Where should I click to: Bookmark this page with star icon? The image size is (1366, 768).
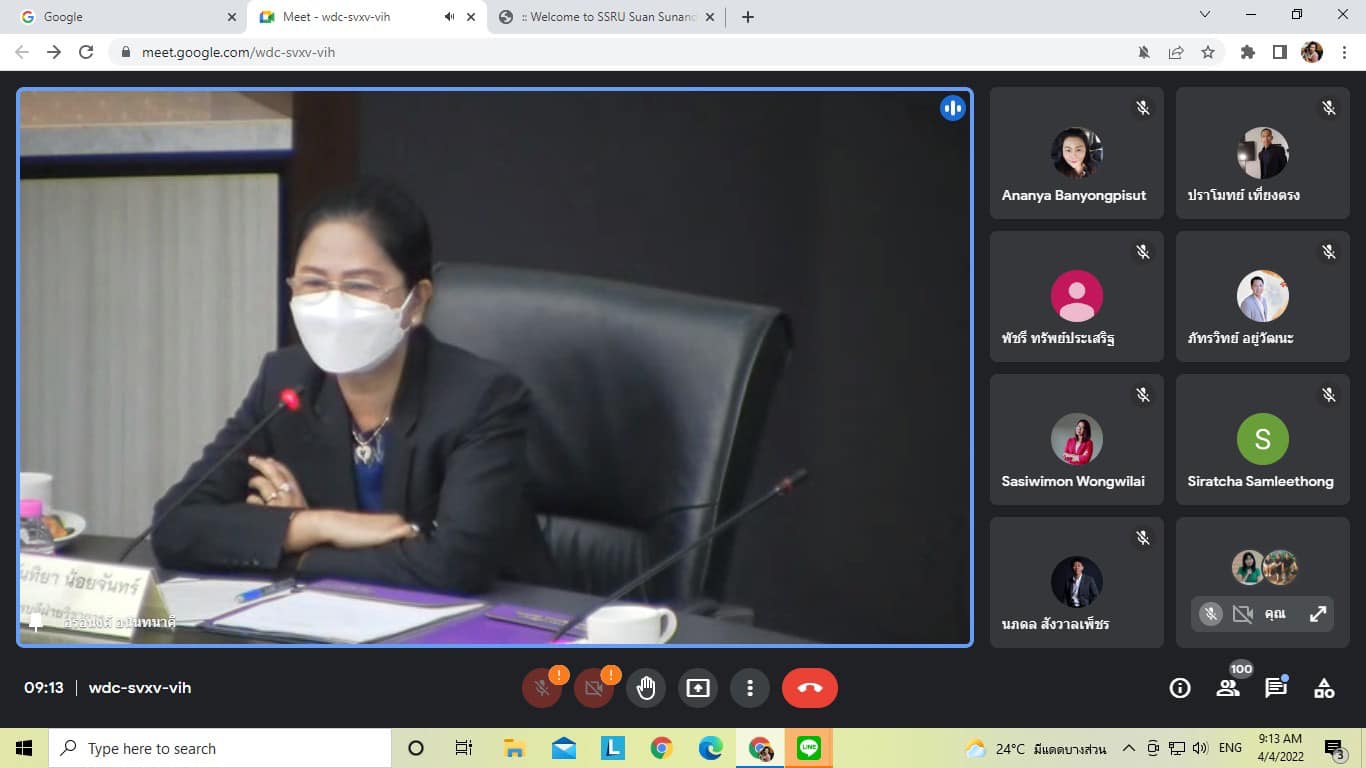pyautogui.click(x=1208, y=52)
